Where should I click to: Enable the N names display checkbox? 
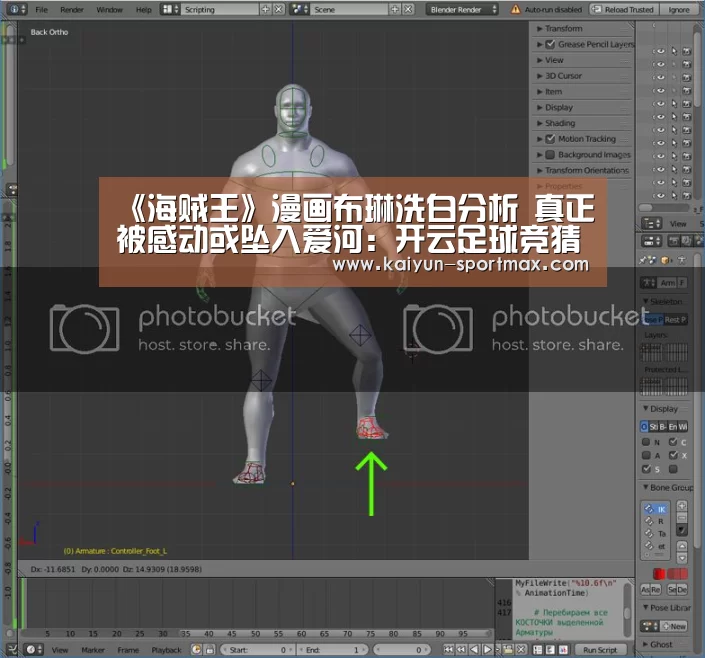(646, 442)
